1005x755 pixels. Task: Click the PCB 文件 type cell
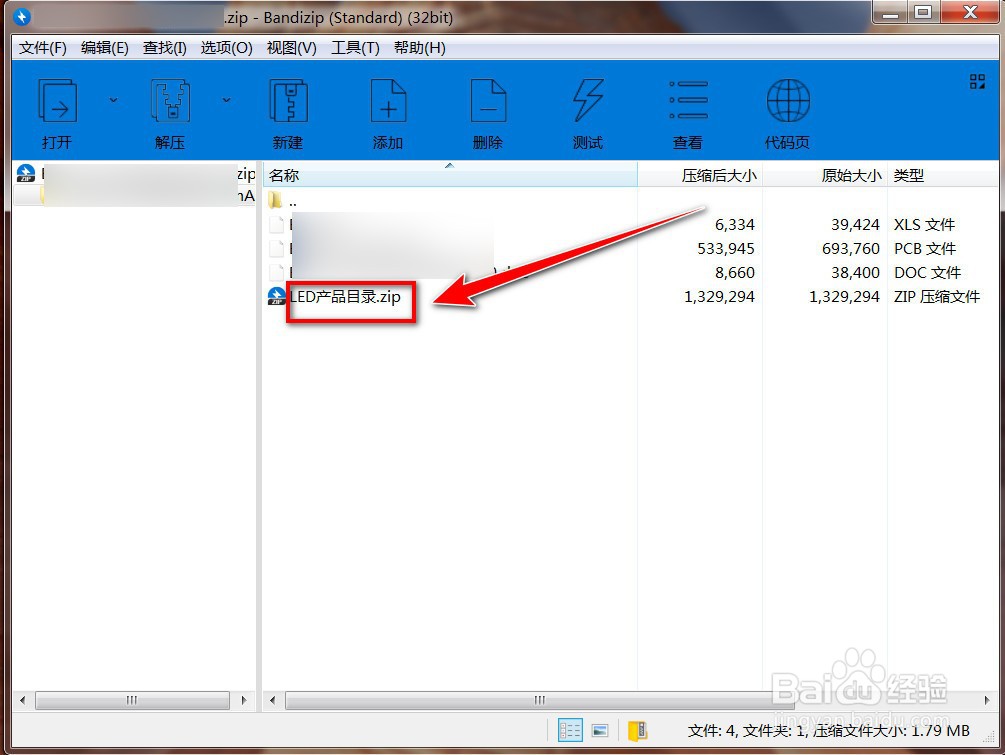(x=925, y=249)
